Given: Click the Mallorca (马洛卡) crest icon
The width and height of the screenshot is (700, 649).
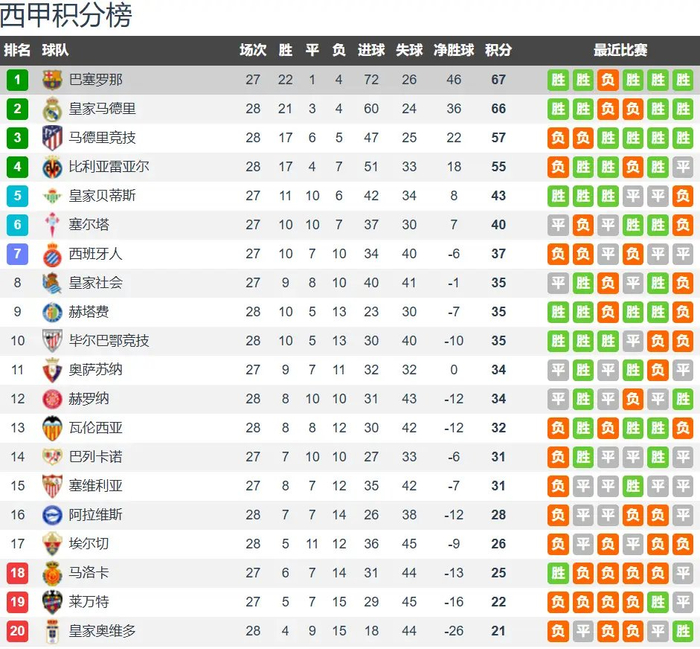Looking at the screenshot, I should coord(52,573).
